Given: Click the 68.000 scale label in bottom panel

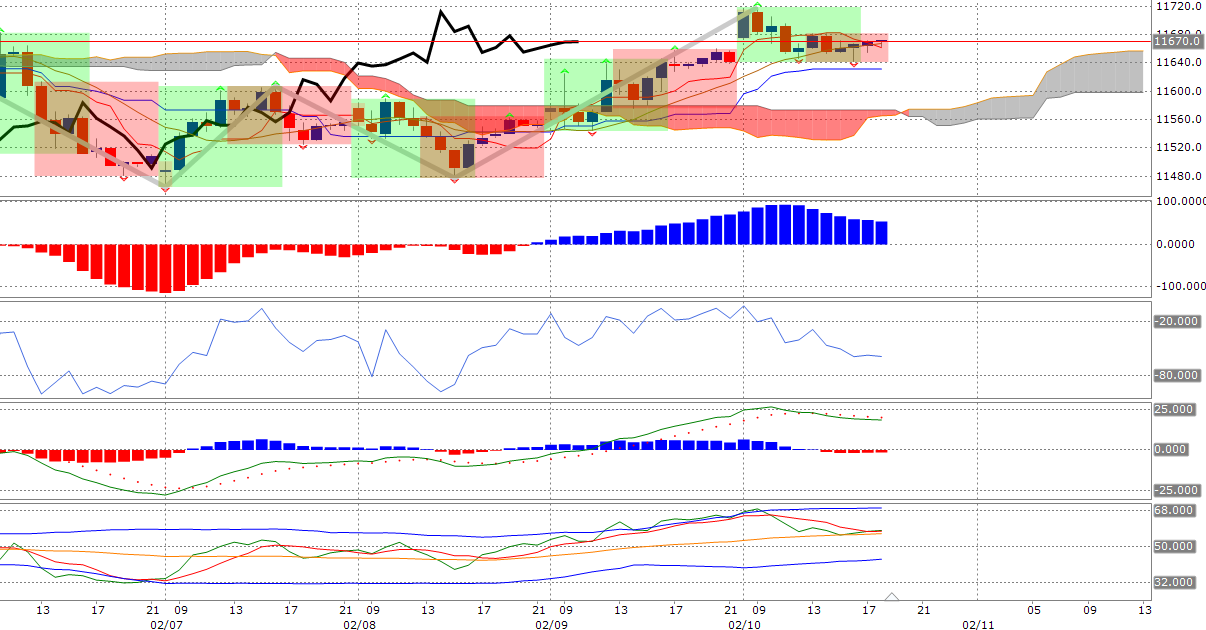Looking at the screenshot, I should point(1174,511).
